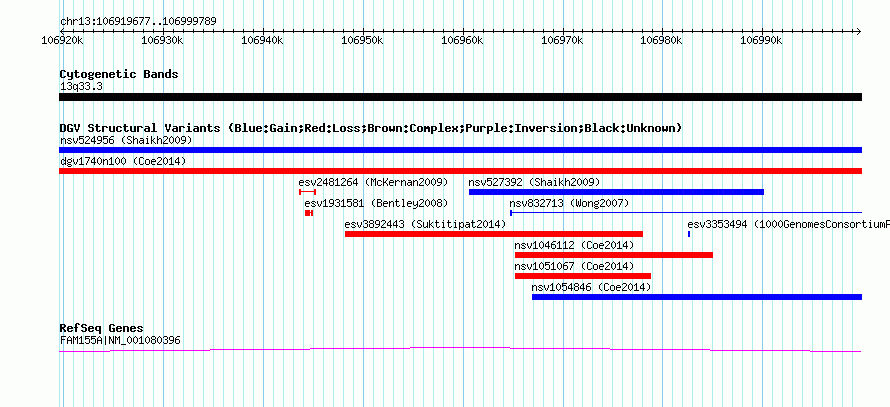The height and width of the screenshot is (407, 890).
Task: Click the FAM155A|NM_001080396 gene label
Action: pyautogui.click(x=120, y=341)
